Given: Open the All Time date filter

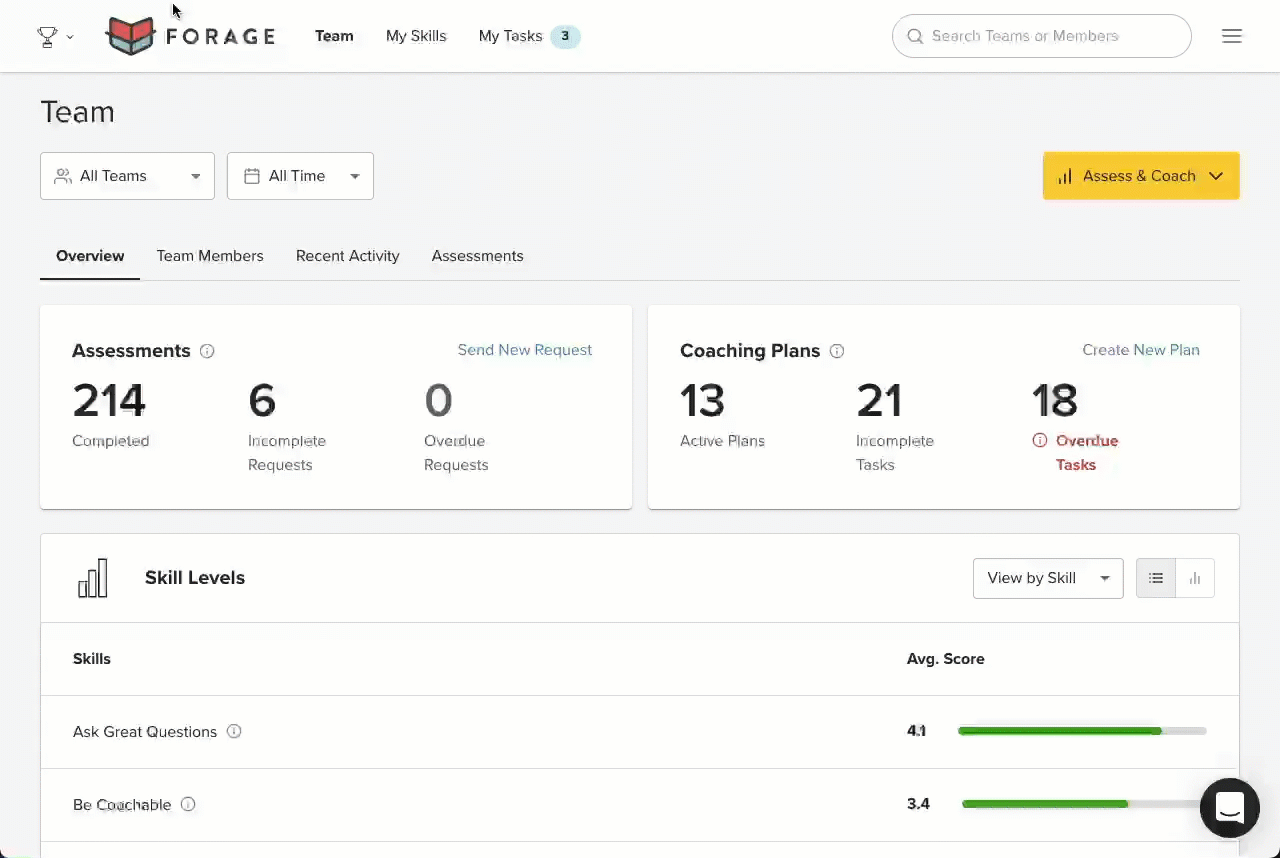Looking at the screenshot, I should point(300,176).
